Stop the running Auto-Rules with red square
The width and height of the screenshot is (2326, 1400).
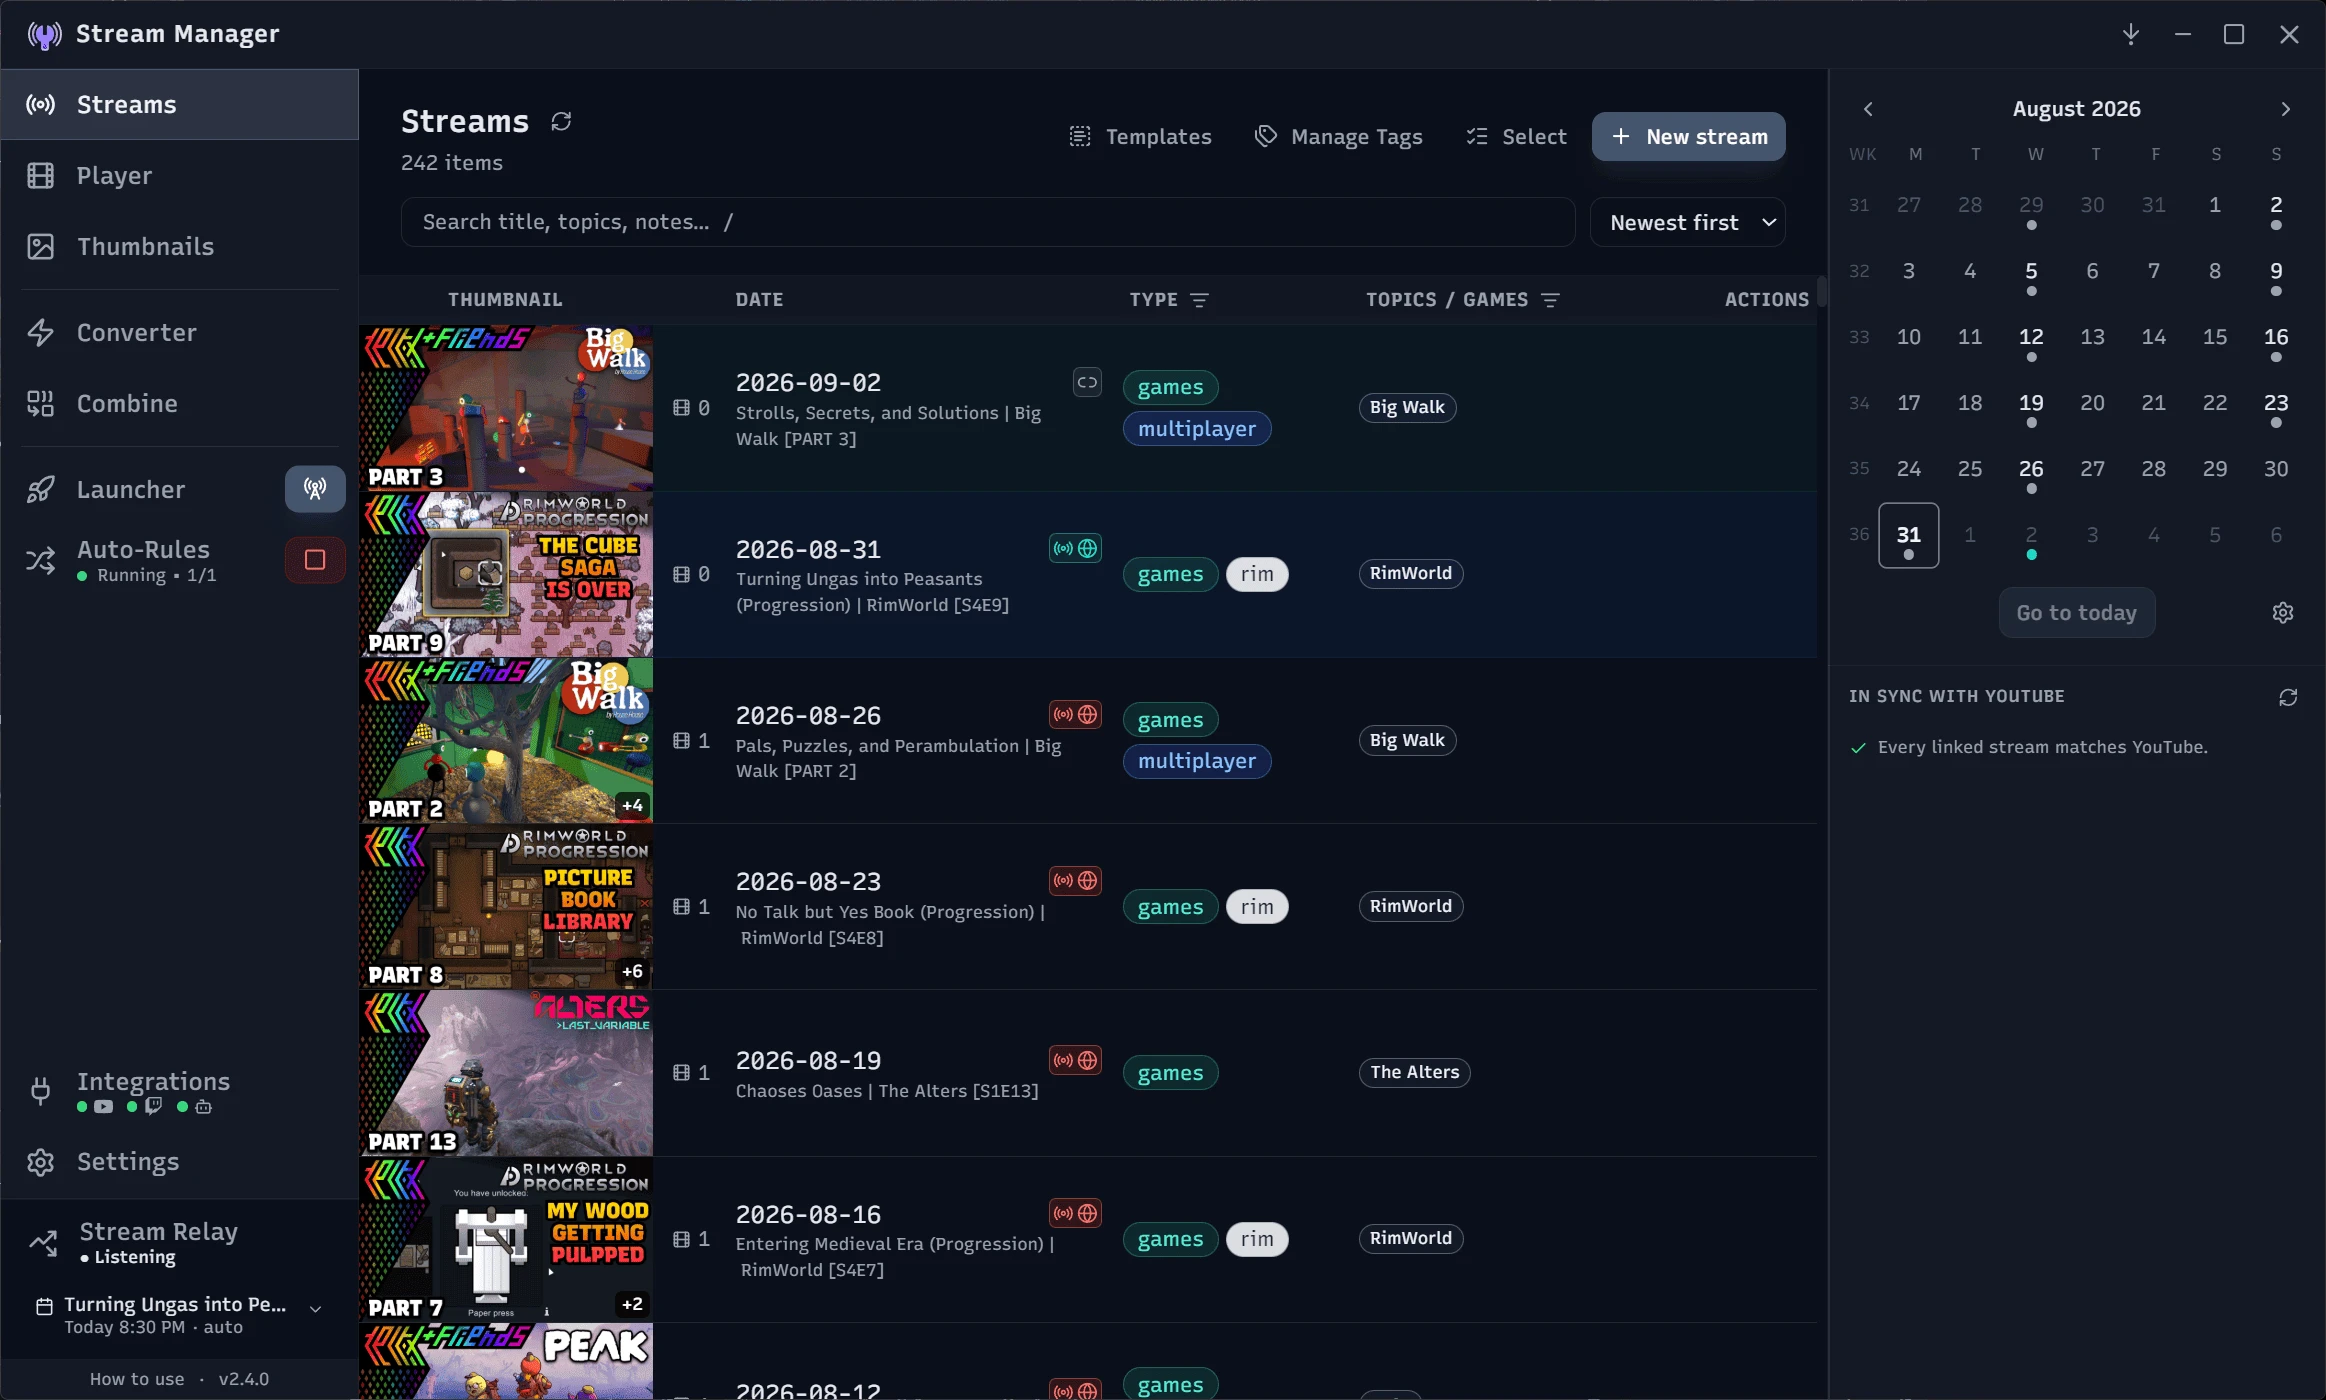click(x=315, y=560)
